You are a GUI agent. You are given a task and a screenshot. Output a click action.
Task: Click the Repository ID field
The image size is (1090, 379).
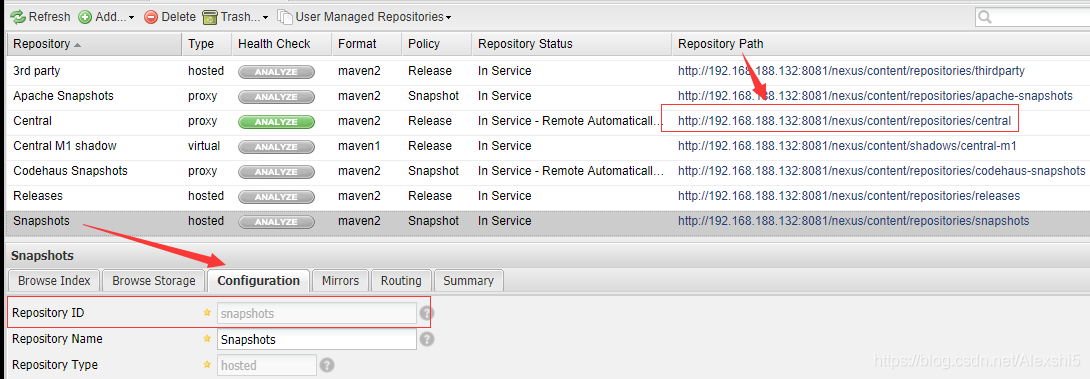pos(316,314)
